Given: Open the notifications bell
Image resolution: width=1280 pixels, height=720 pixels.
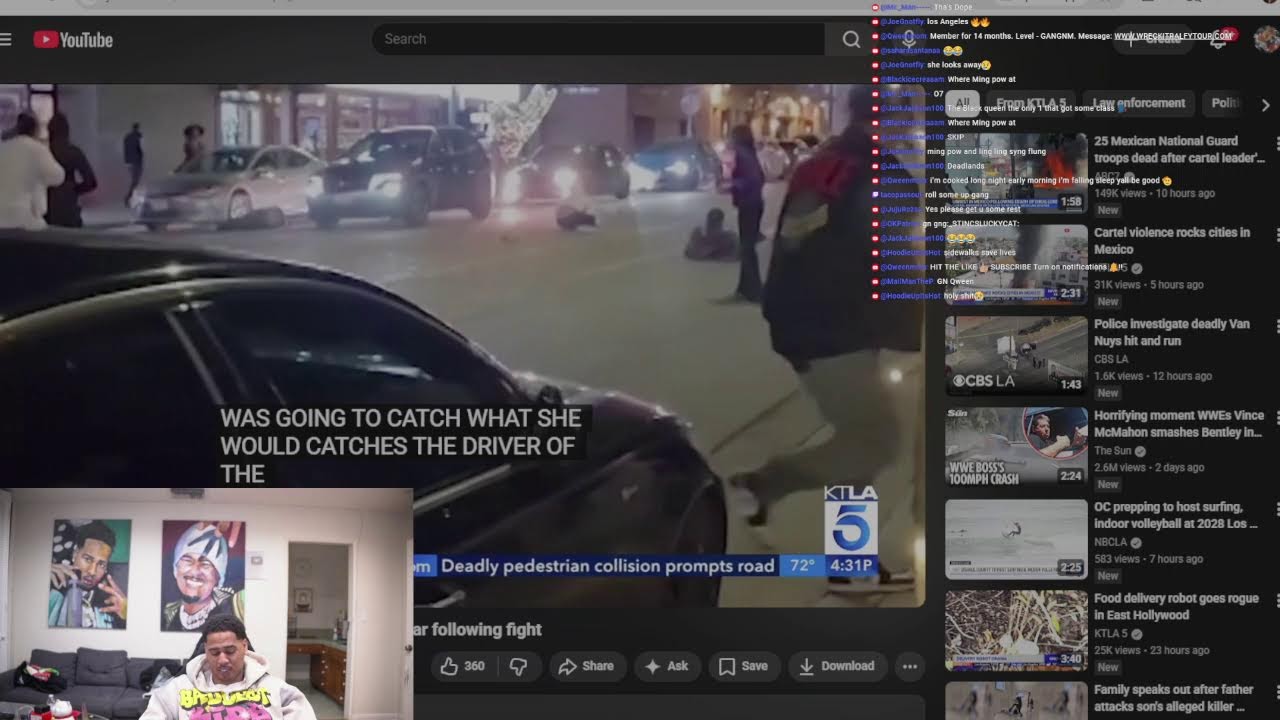Looking at the screenshot, I should point(1218,39).
